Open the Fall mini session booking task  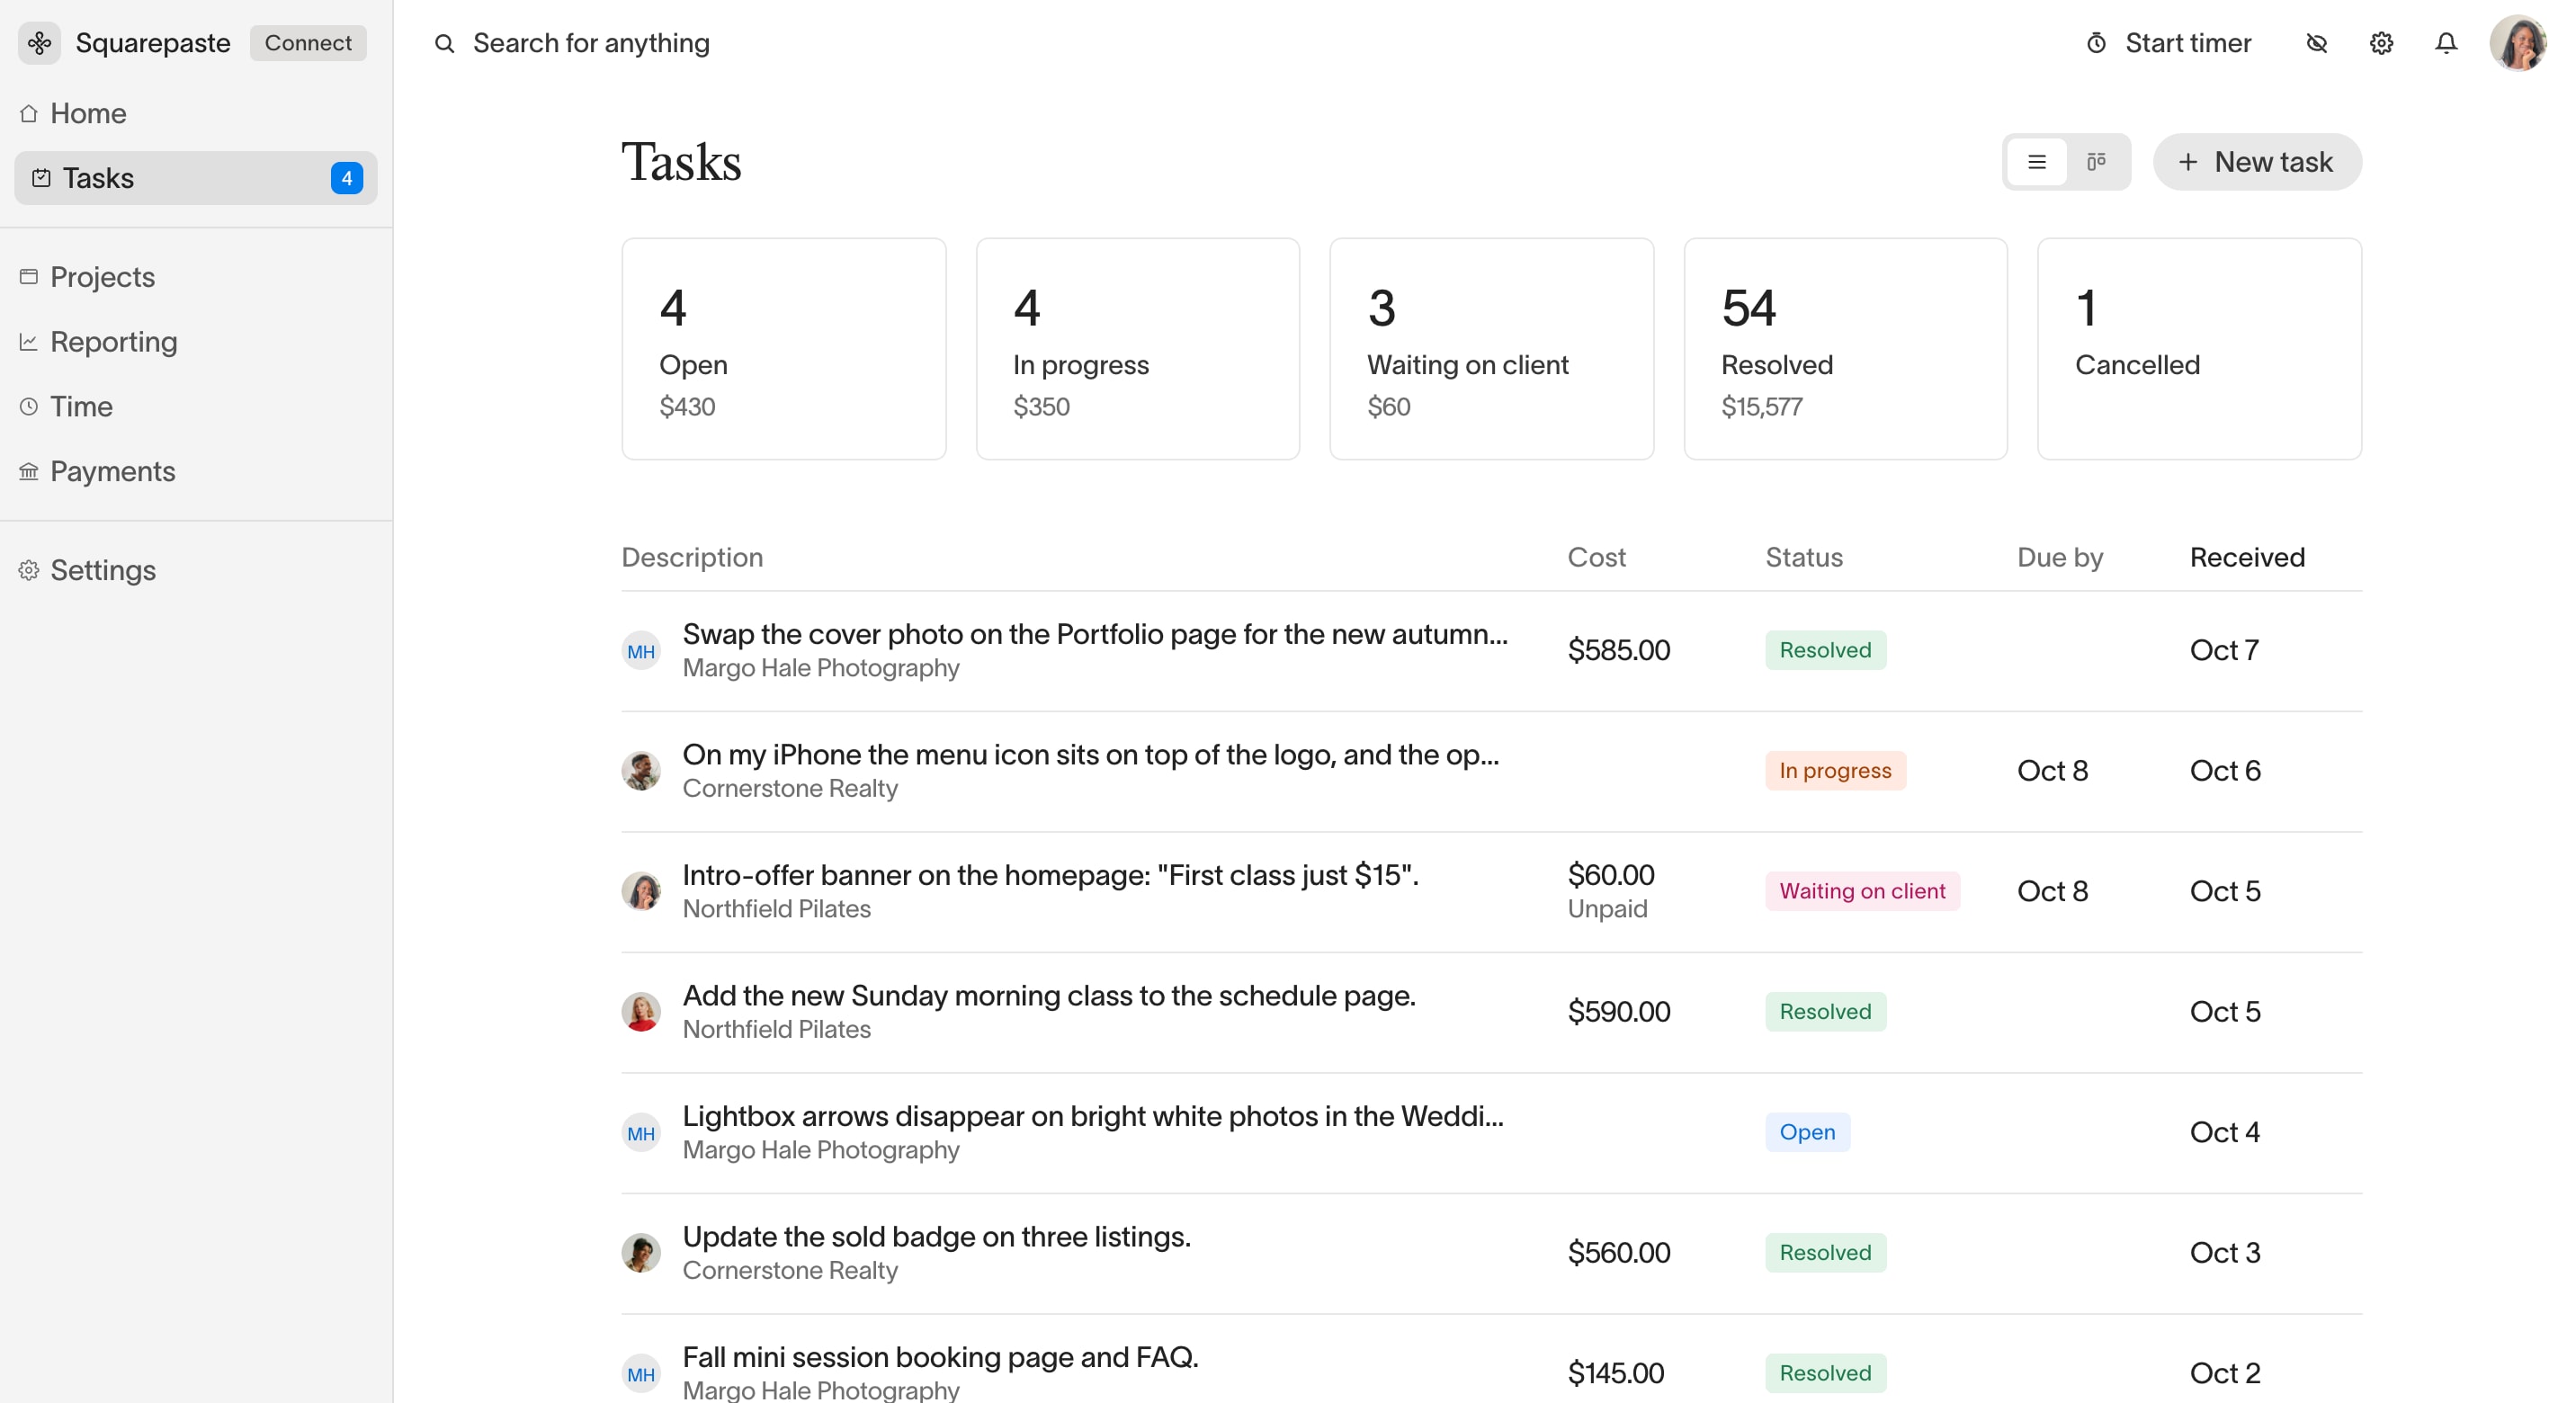pyautogui.click(x=1492, y=1360)
